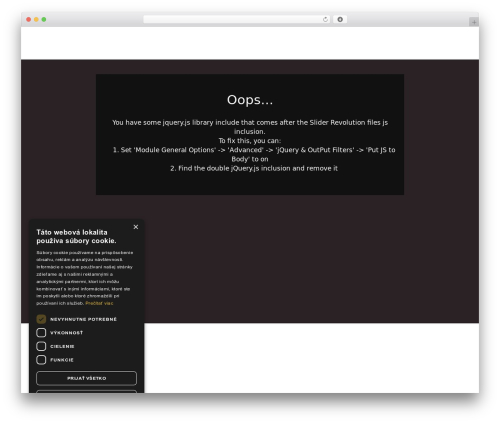Click the Oops... error heading
Image resolution: width=500 pixels, height=423 pixels.
250,100
